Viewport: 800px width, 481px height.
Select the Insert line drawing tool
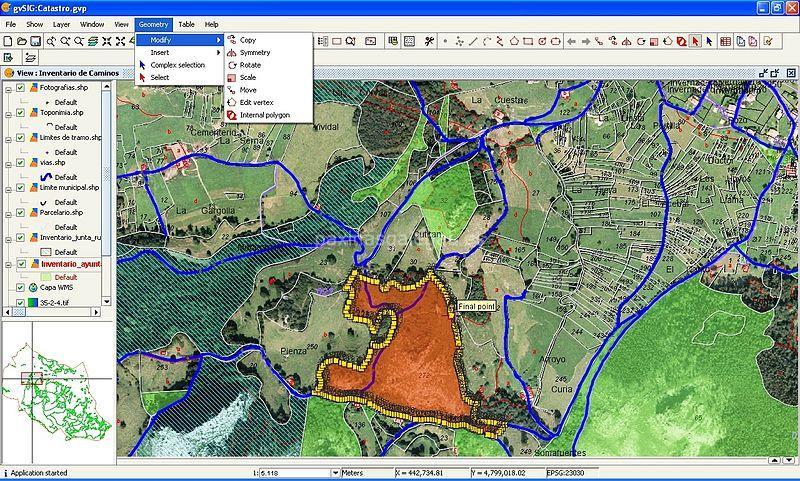[x=473, y=41]
